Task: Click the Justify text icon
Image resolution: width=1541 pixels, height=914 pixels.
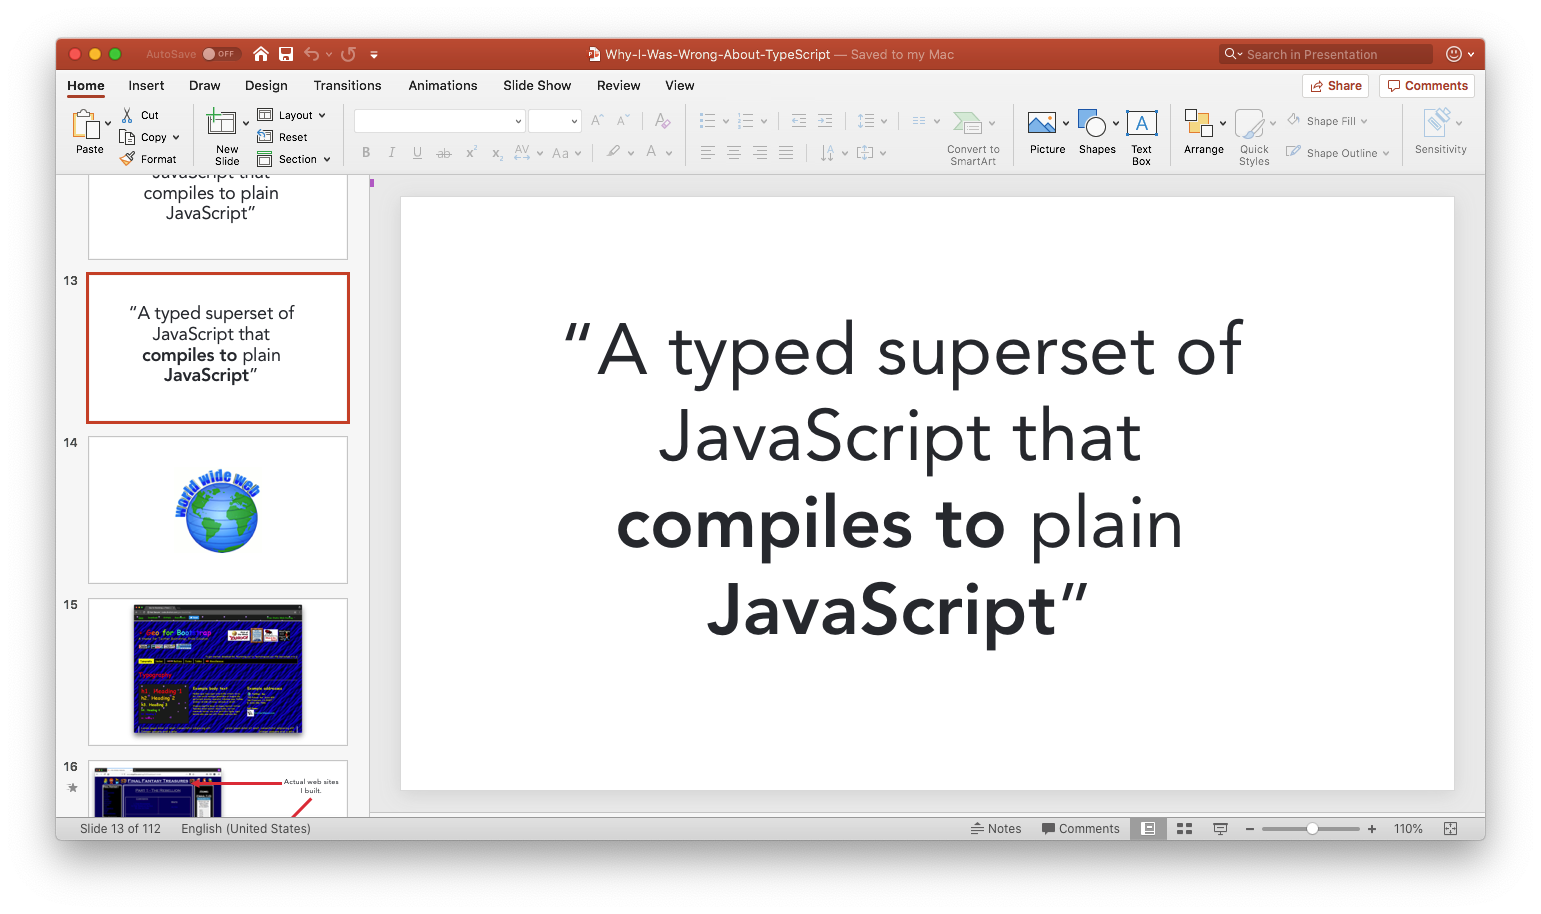Action: [x=786, y=153]
